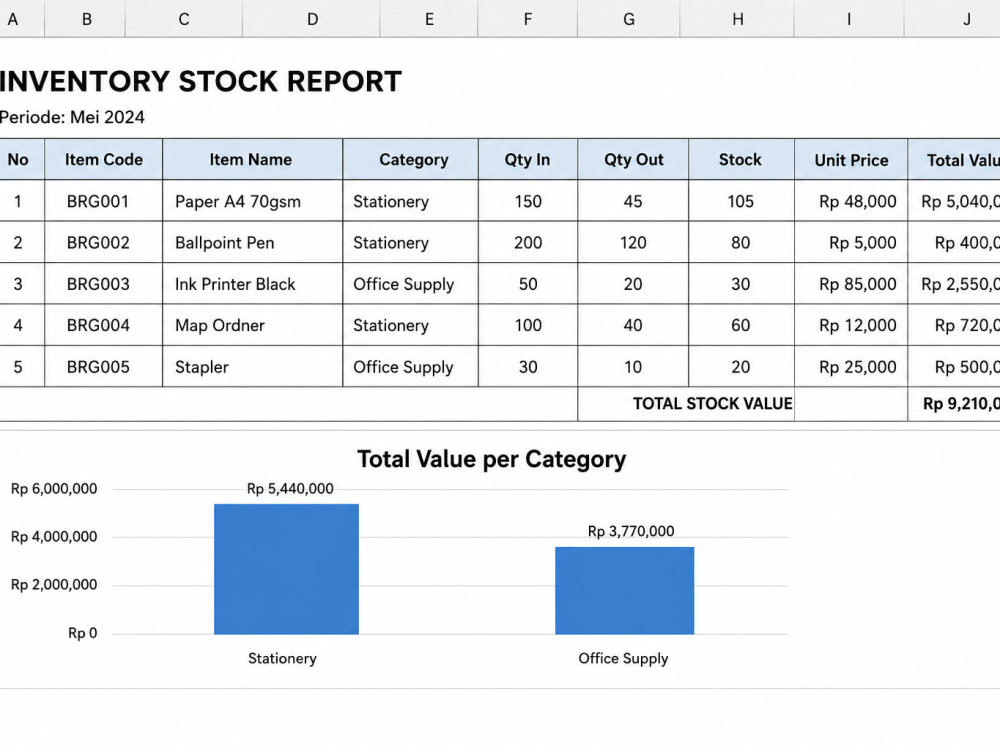Select column D header
The height and width of the screenshot is (749, 1000).
coord(311,19)
